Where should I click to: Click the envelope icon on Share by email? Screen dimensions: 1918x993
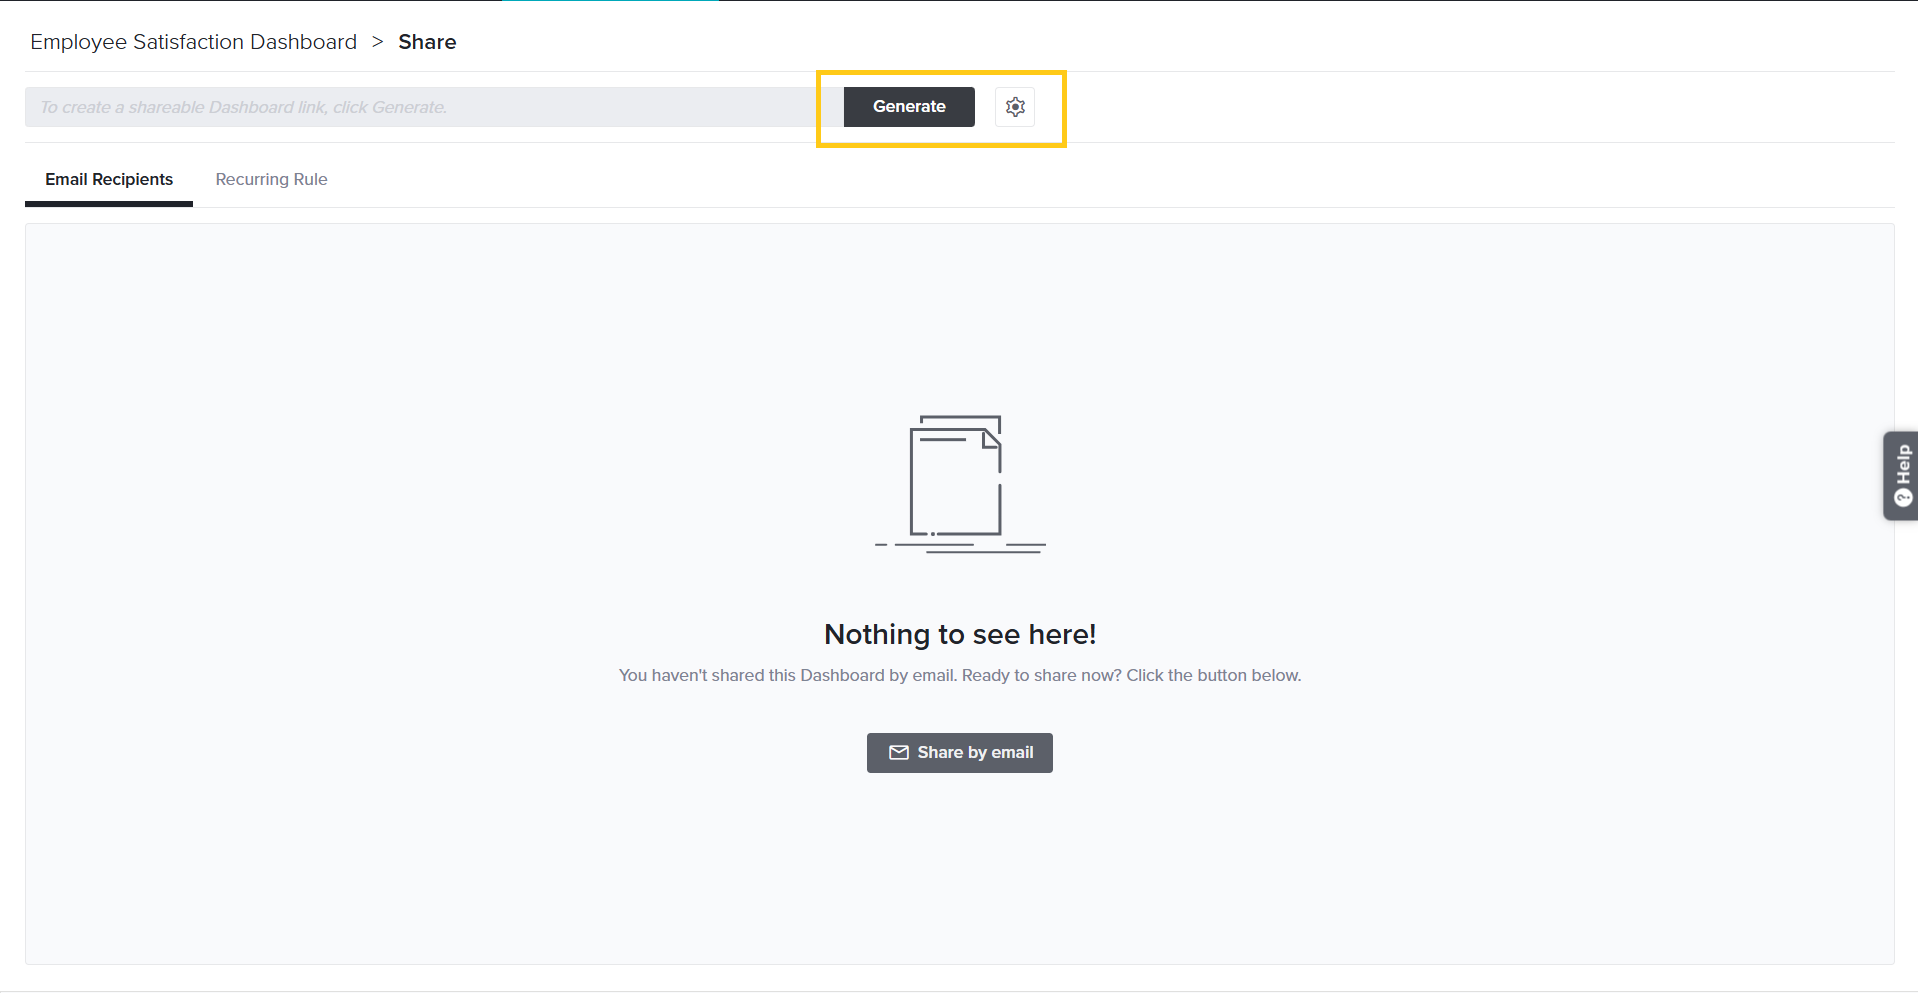(899, 753)
